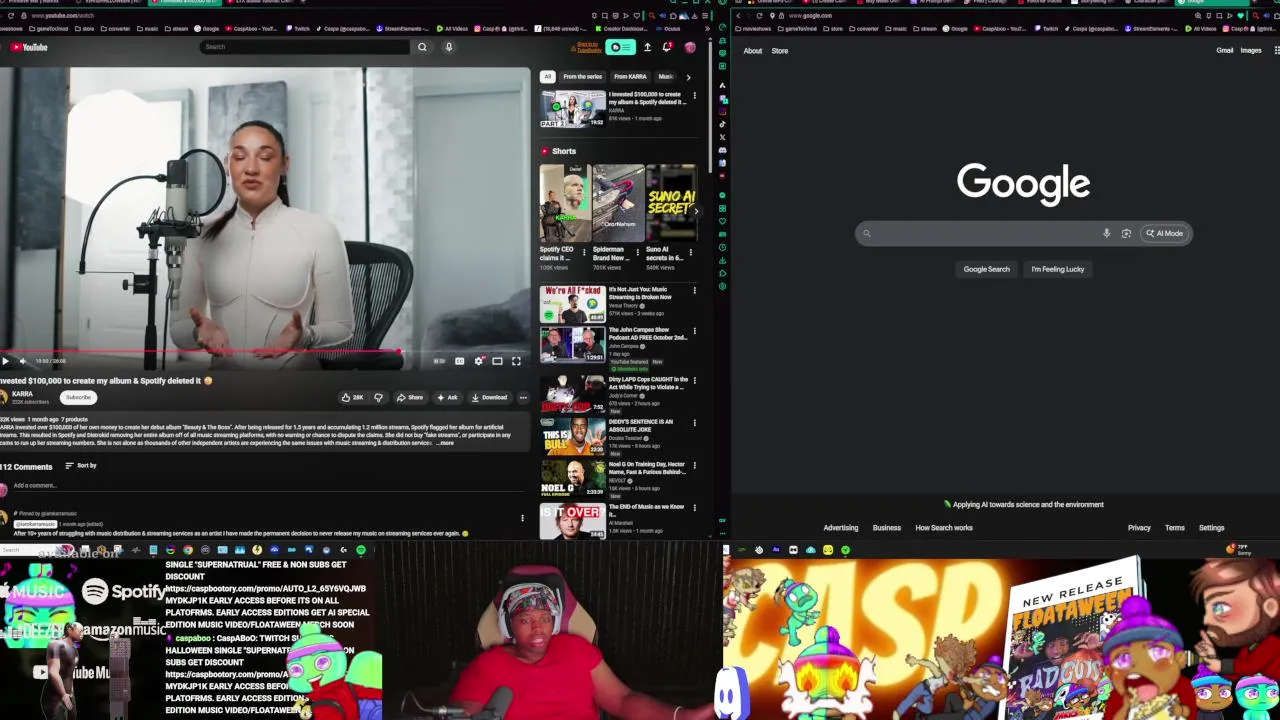Select the Music filter chip
Viewport: 1280px width, 720px height.
pyautogui.click(x=666, y=77)
